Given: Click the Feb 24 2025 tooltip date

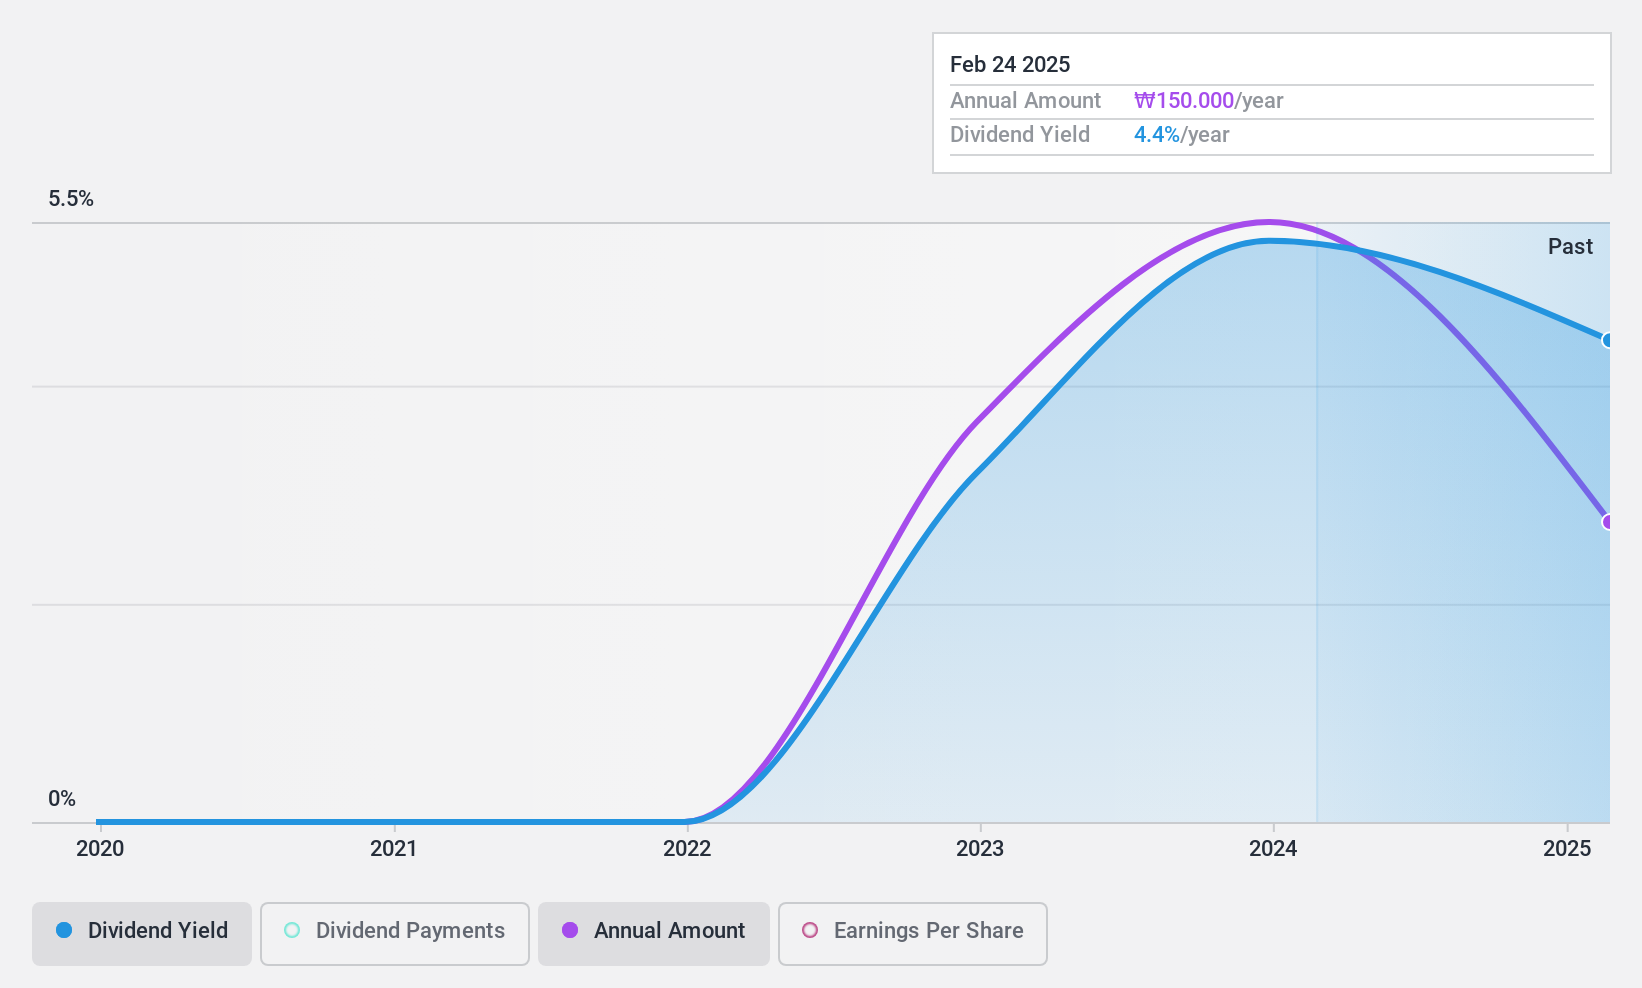Looking at the screenshot, I should click(1010, 64).
